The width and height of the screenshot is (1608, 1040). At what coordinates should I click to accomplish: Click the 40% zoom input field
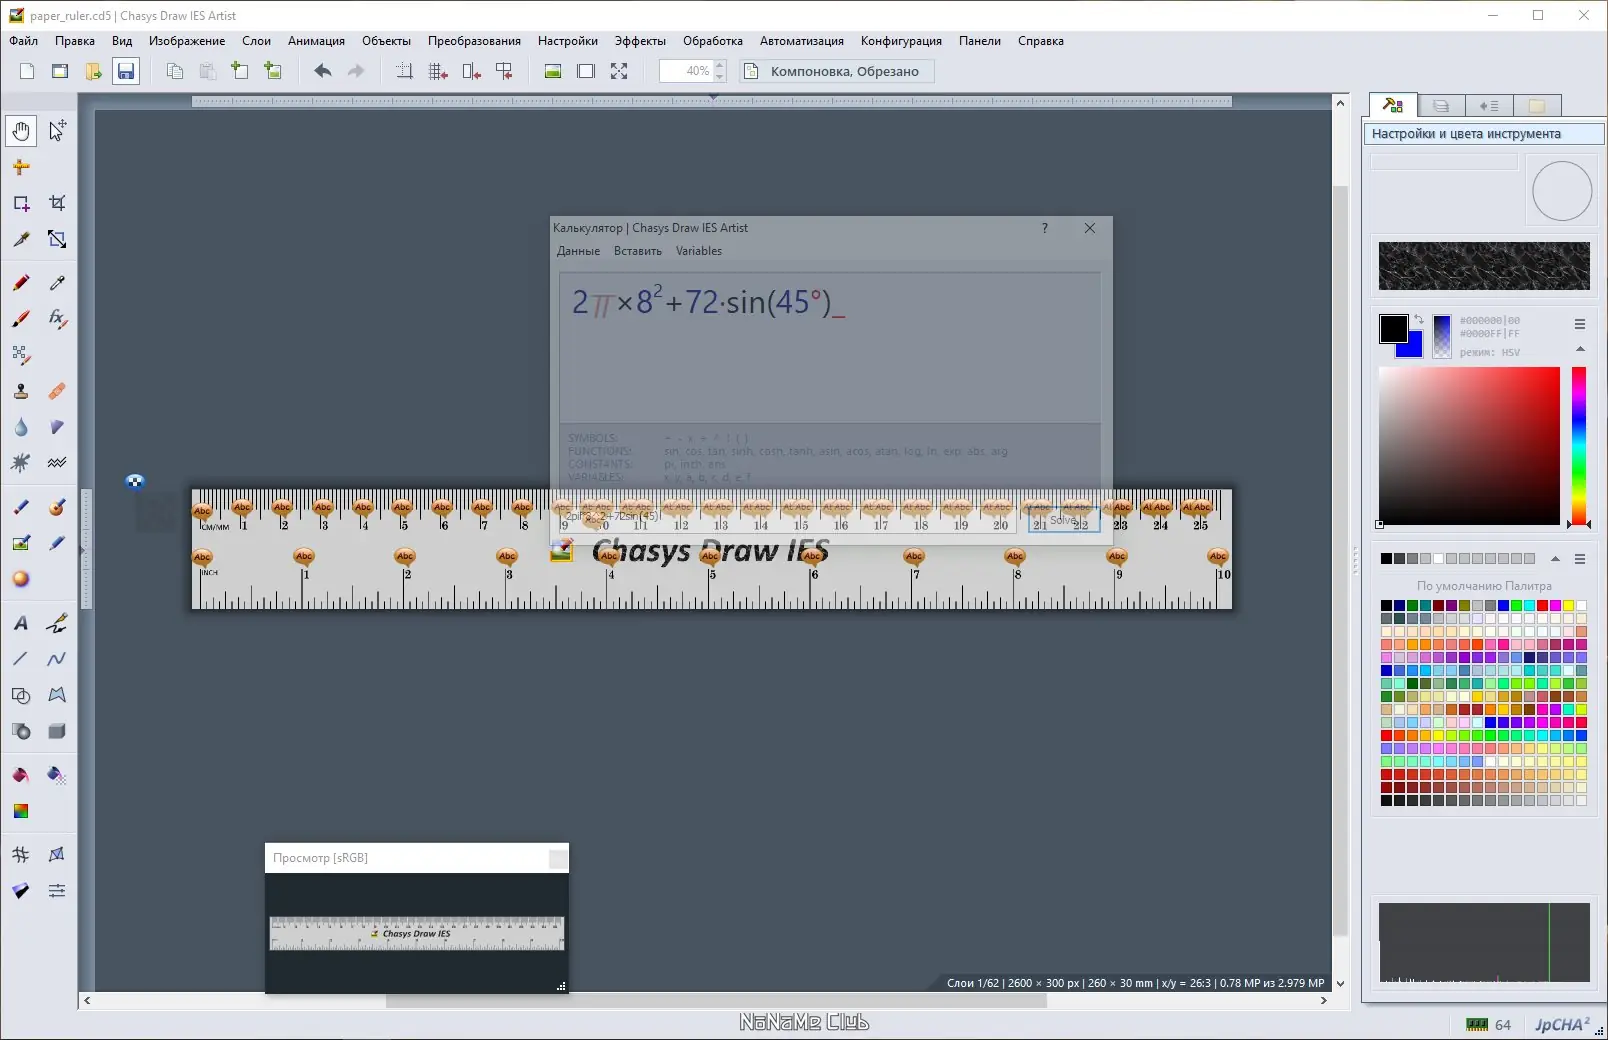686,71
